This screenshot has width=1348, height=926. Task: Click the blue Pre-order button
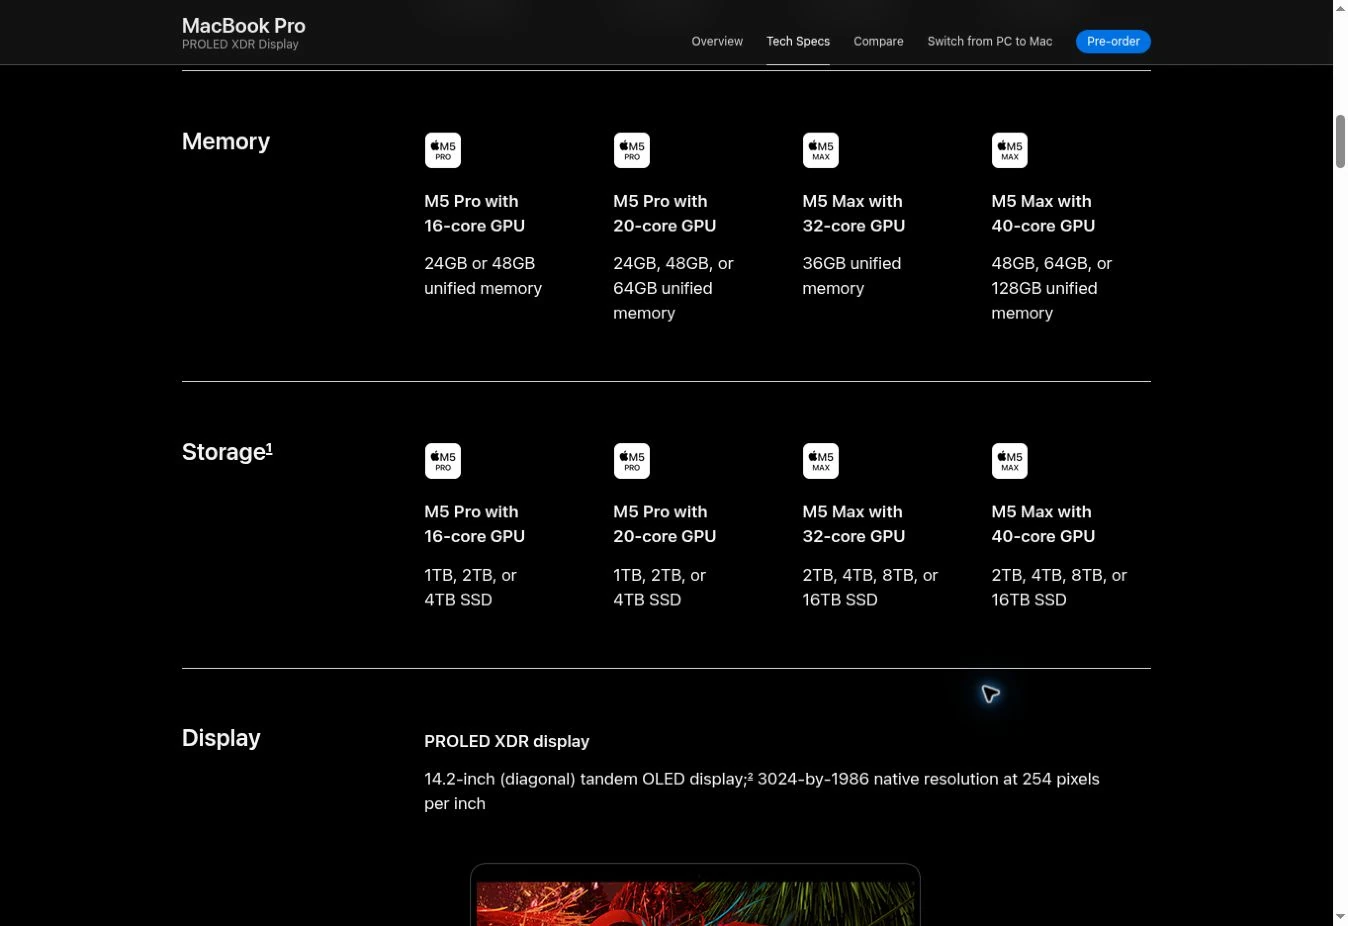click(x=1113, y=41)
